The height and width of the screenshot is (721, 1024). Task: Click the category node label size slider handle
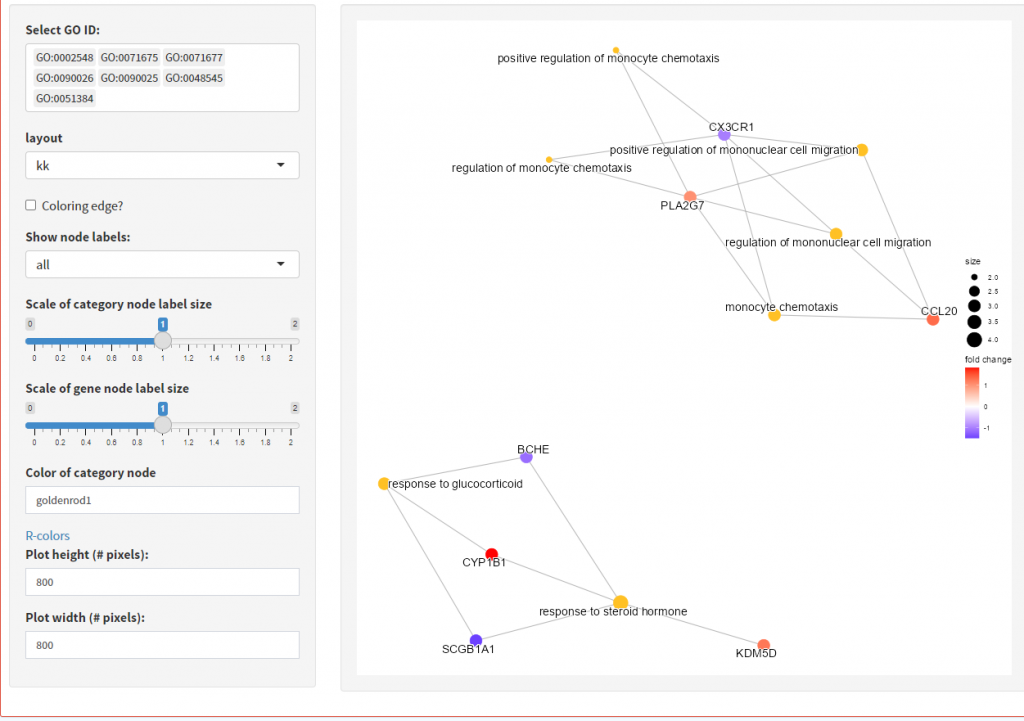(163, 341)
